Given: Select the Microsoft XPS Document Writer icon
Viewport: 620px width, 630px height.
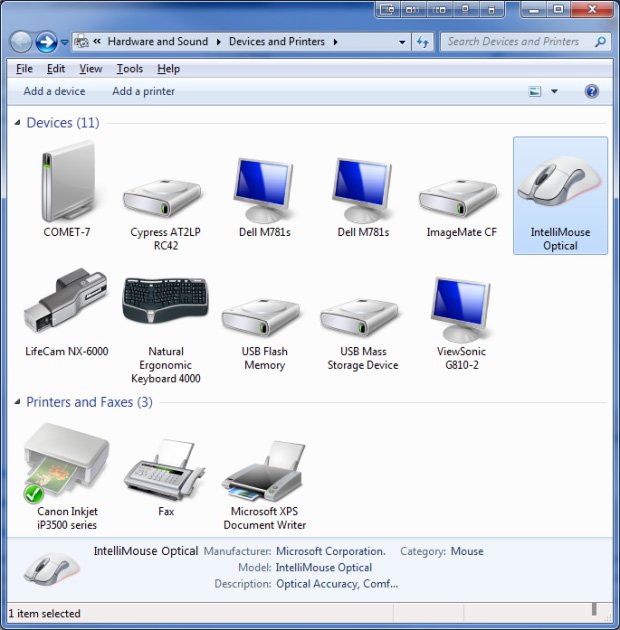Looking at the screenshot, I should [263, 471].
